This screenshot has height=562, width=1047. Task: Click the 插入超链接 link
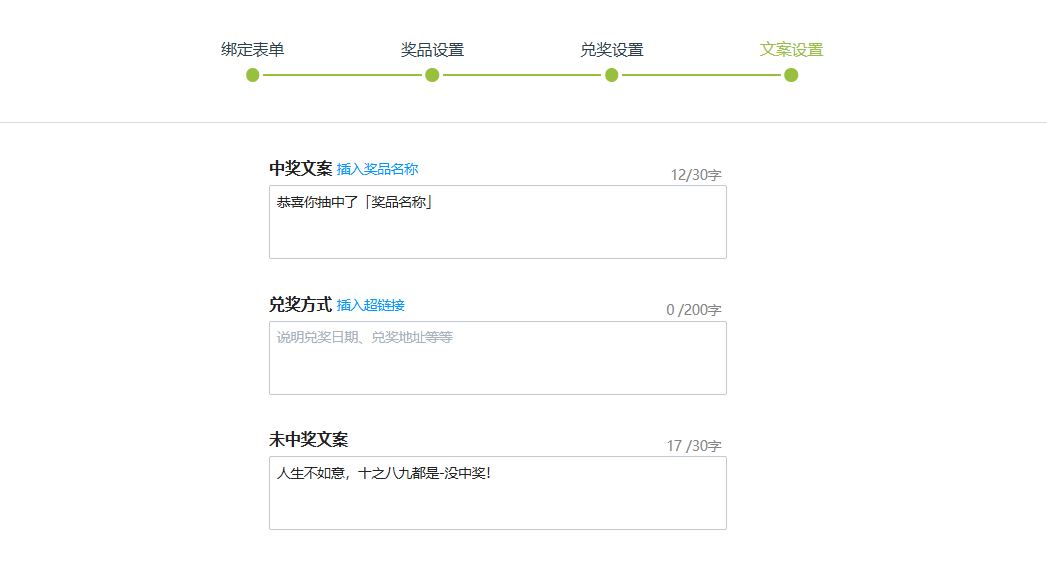click(x=371, y=305)
